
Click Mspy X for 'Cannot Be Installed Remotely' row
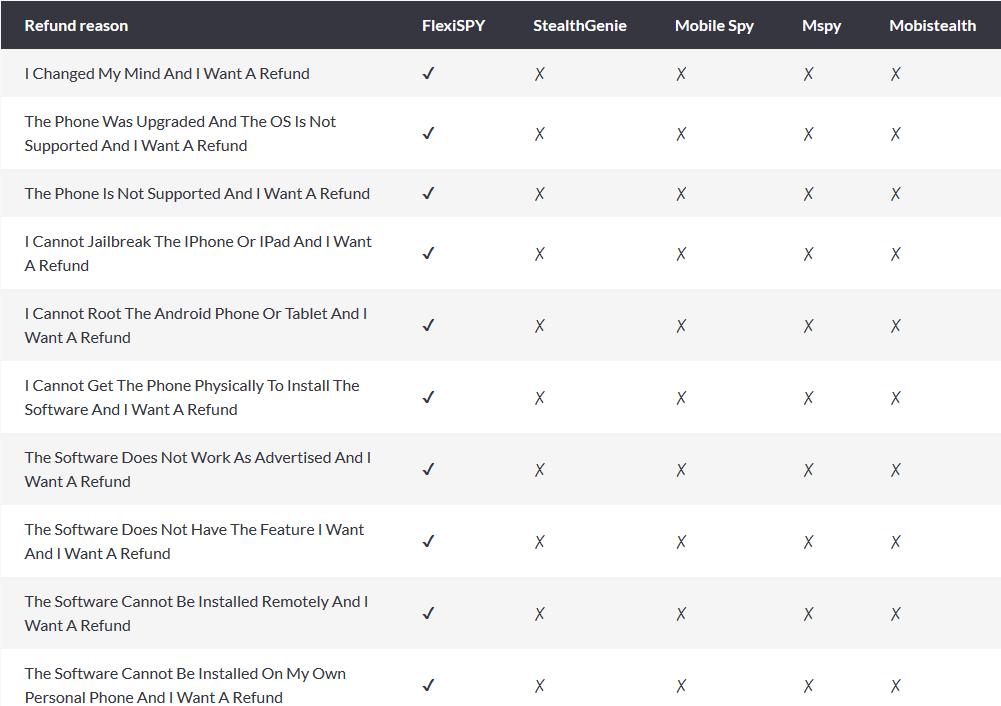808,613
